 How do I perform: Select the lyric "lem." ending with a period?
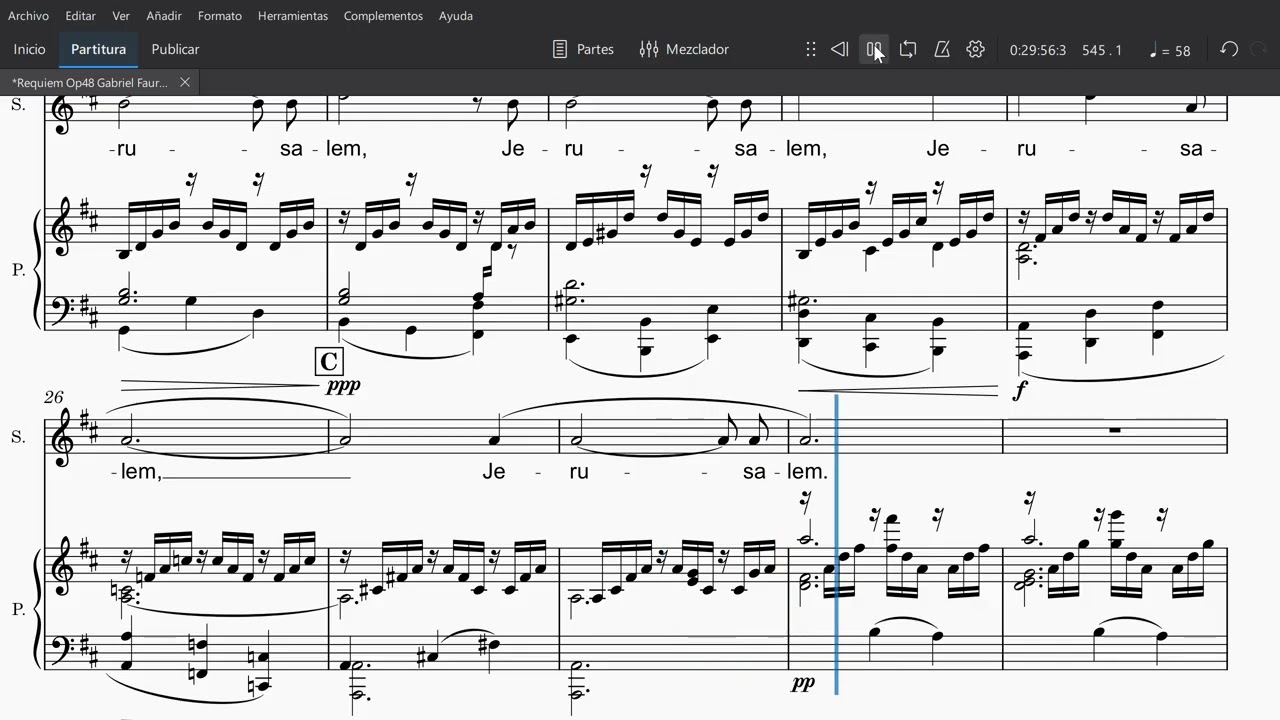tap(808, 471)
